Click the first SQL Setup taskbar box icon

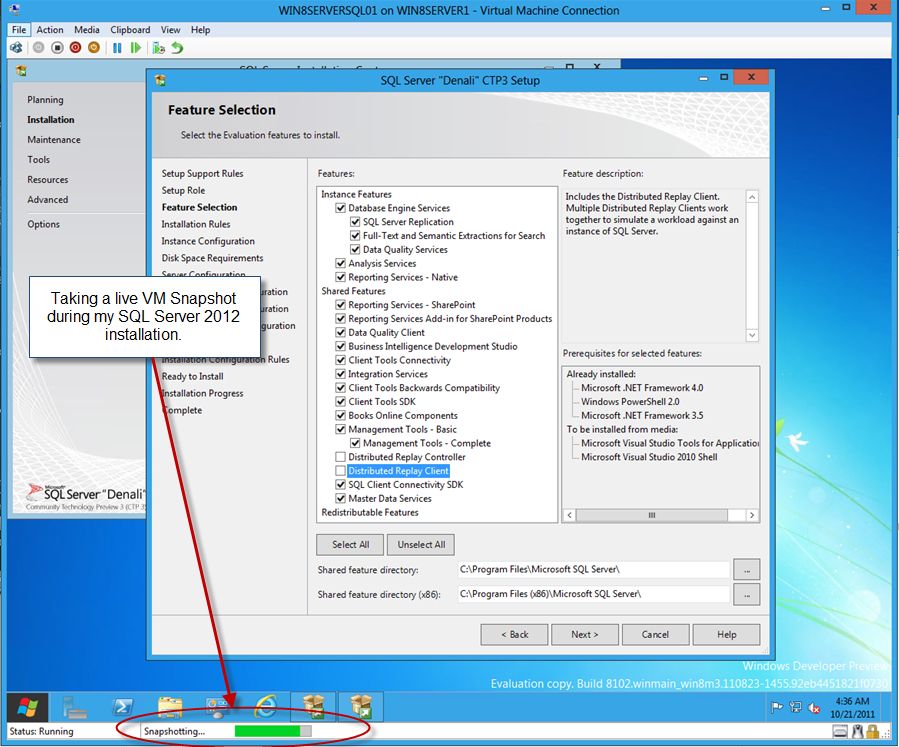point(314,707)
